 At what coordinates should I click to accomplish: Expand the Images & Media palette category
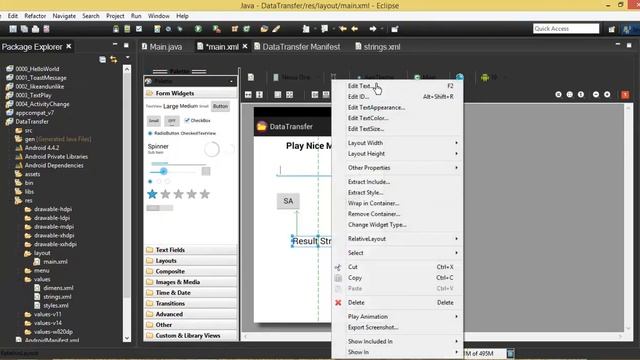[191, 282]
